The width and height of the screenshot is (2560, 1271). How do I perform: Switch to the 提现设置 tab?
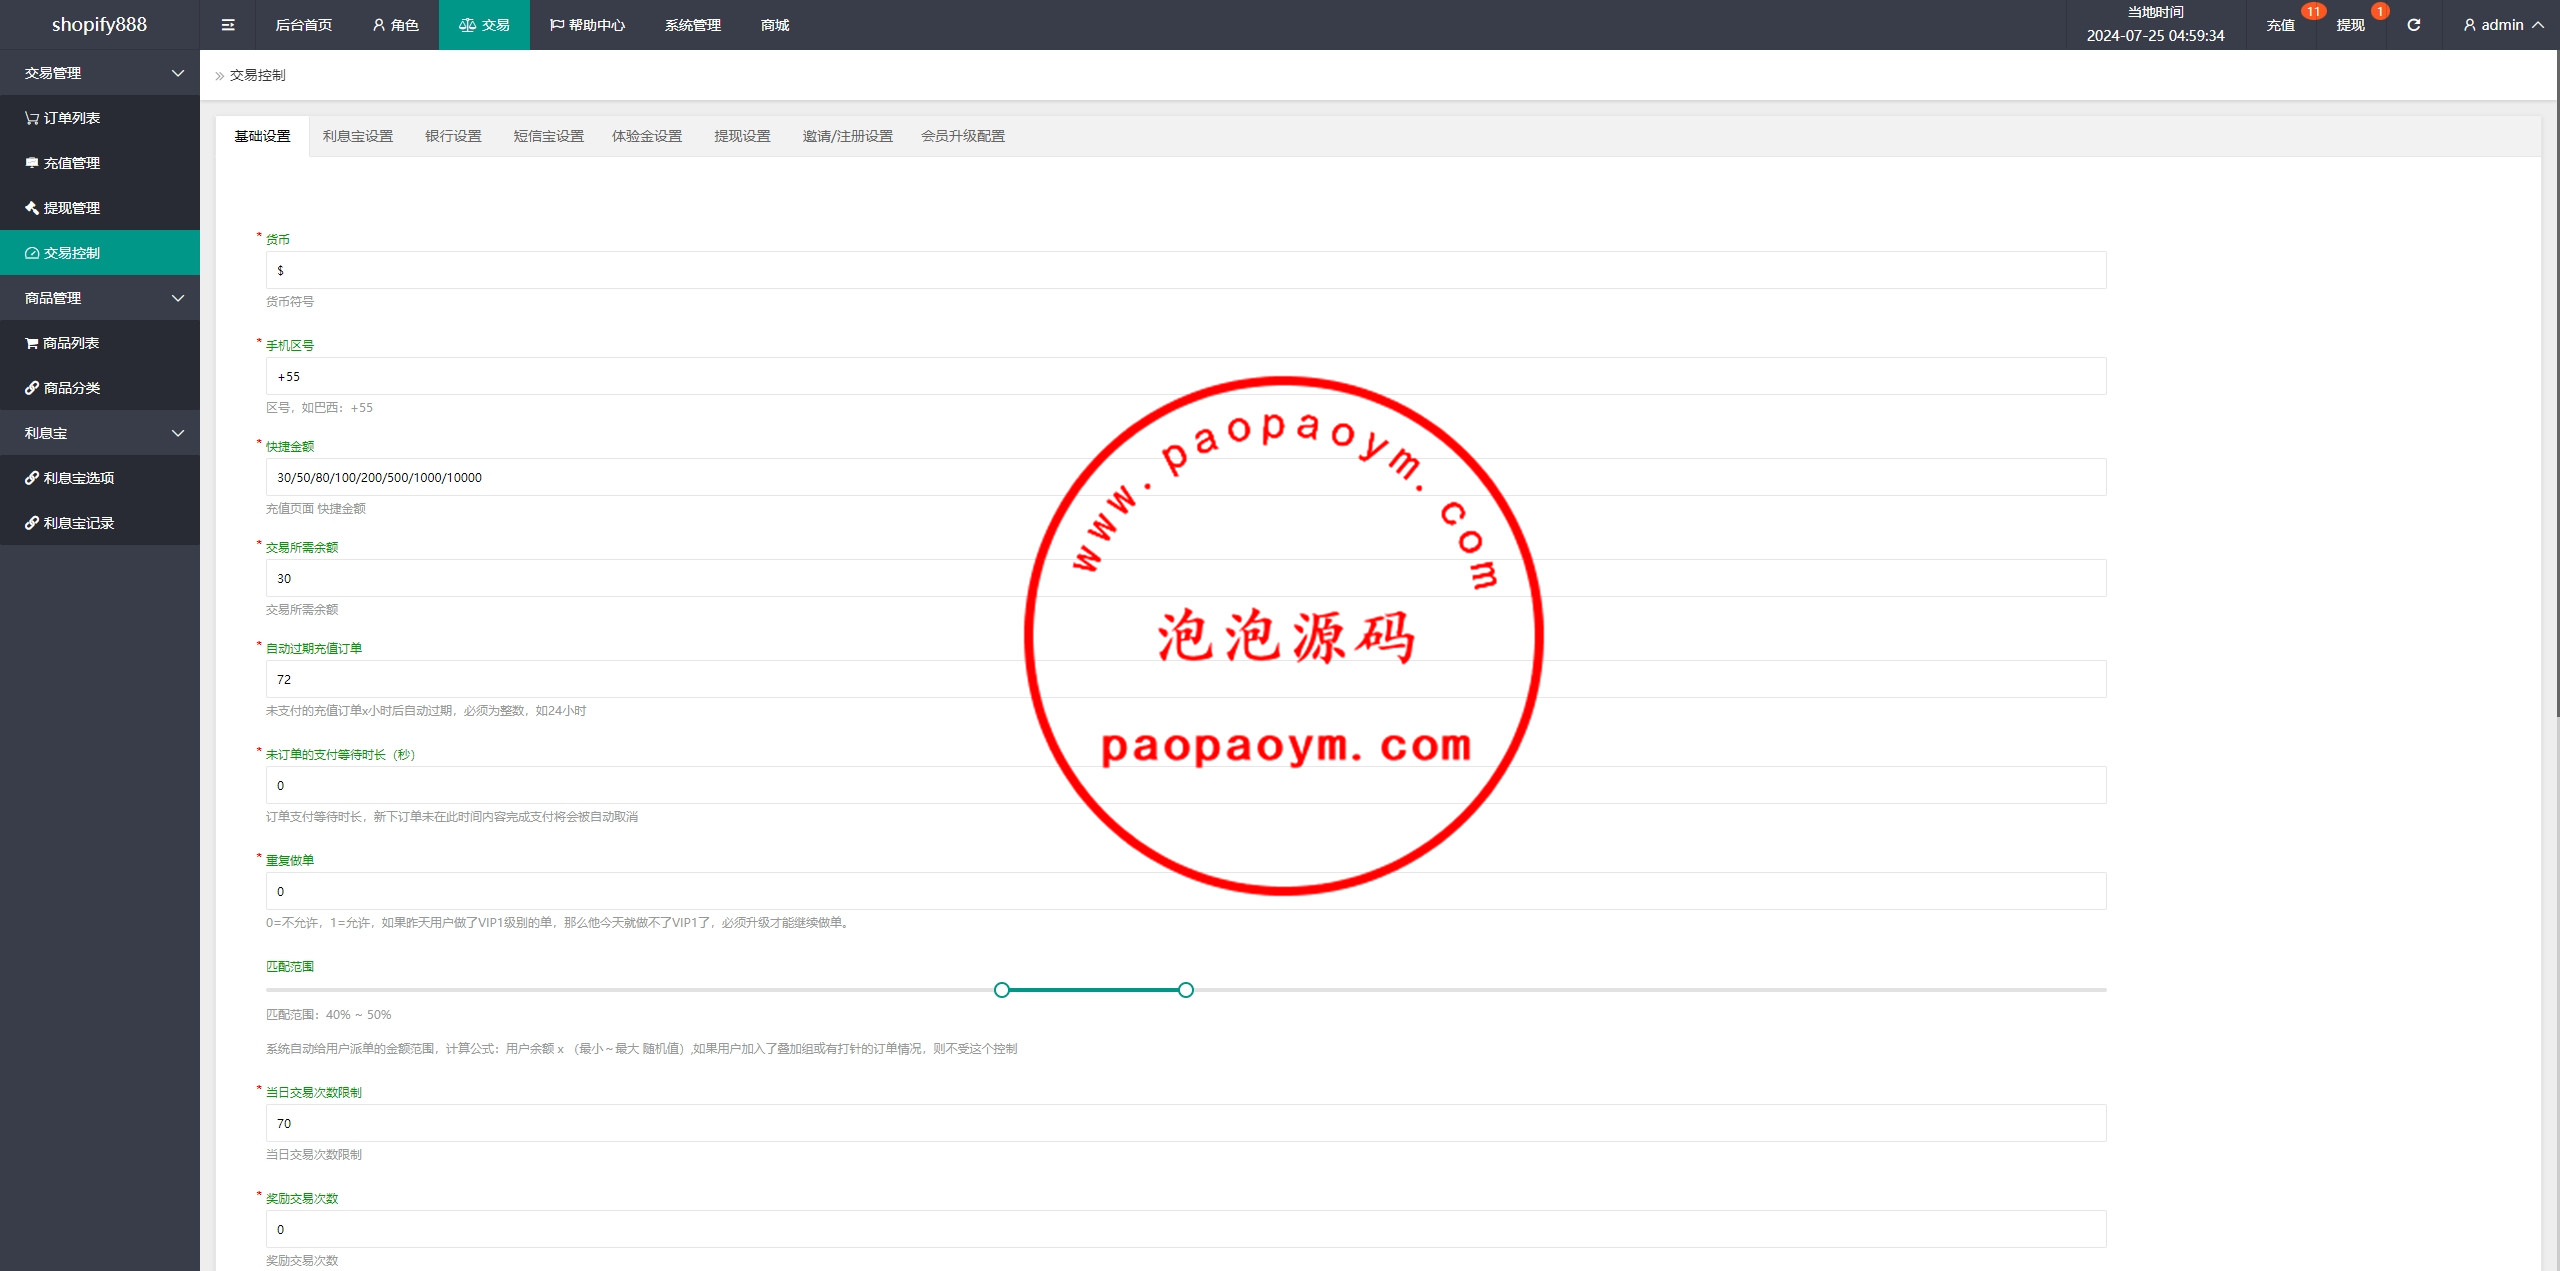click(x=742, y=136)
